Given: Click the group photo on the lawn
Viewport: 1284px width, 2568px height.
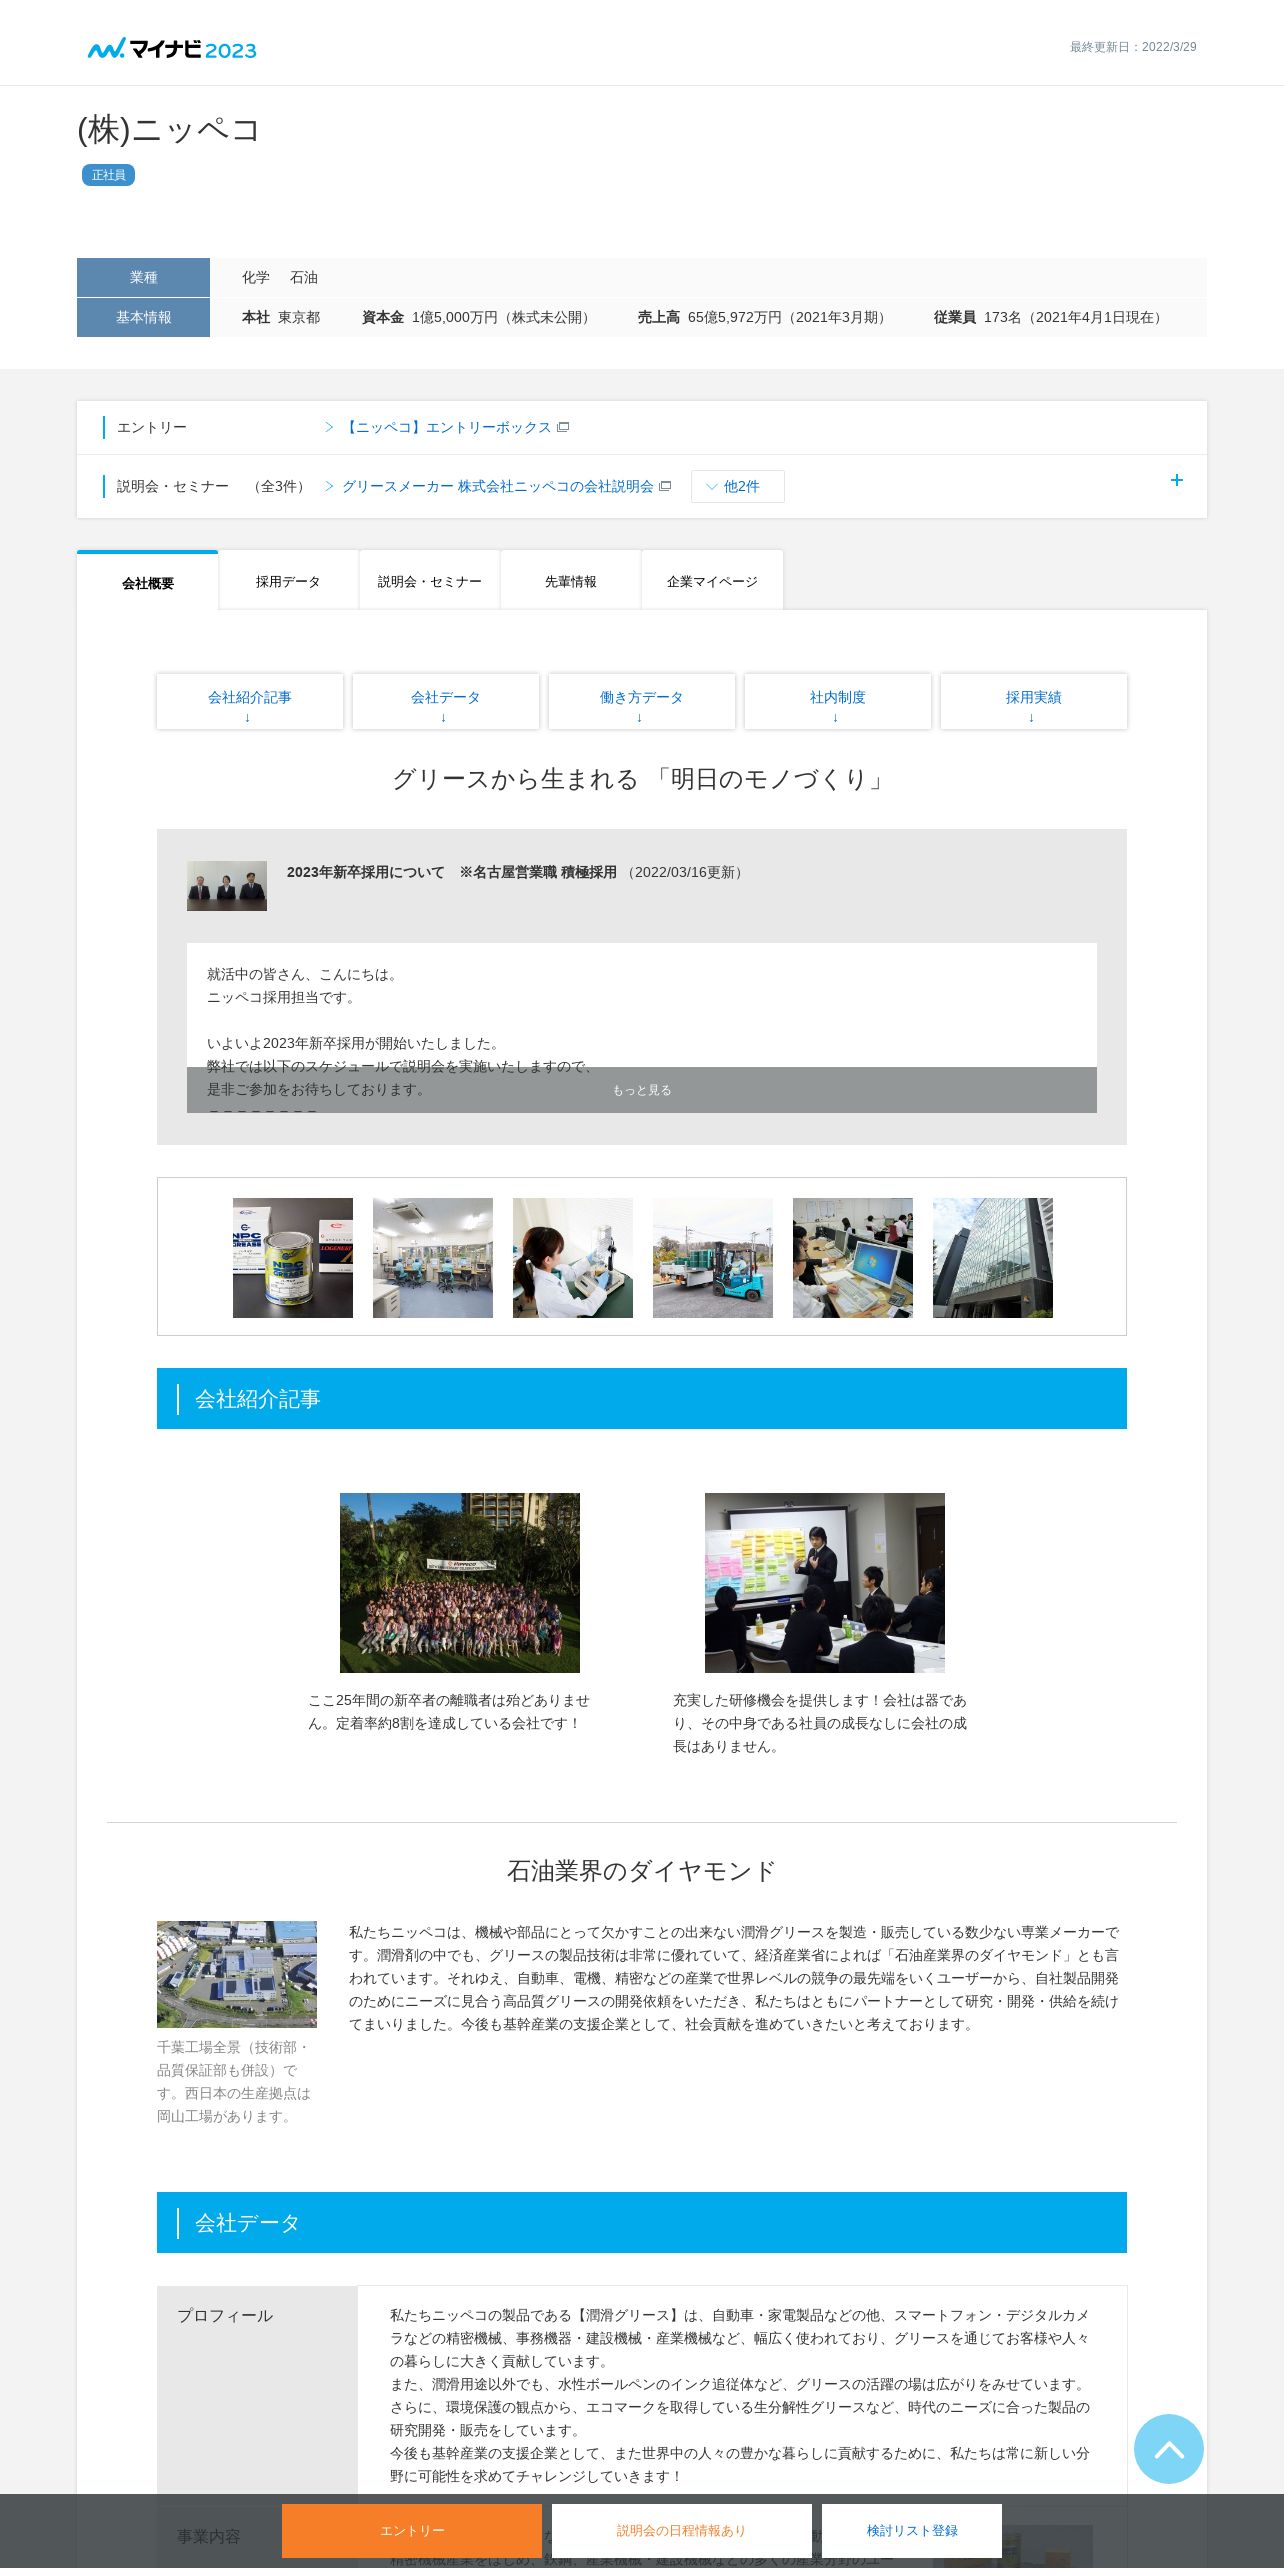Looking at the screenshot, I should (x=460, y=1583).
